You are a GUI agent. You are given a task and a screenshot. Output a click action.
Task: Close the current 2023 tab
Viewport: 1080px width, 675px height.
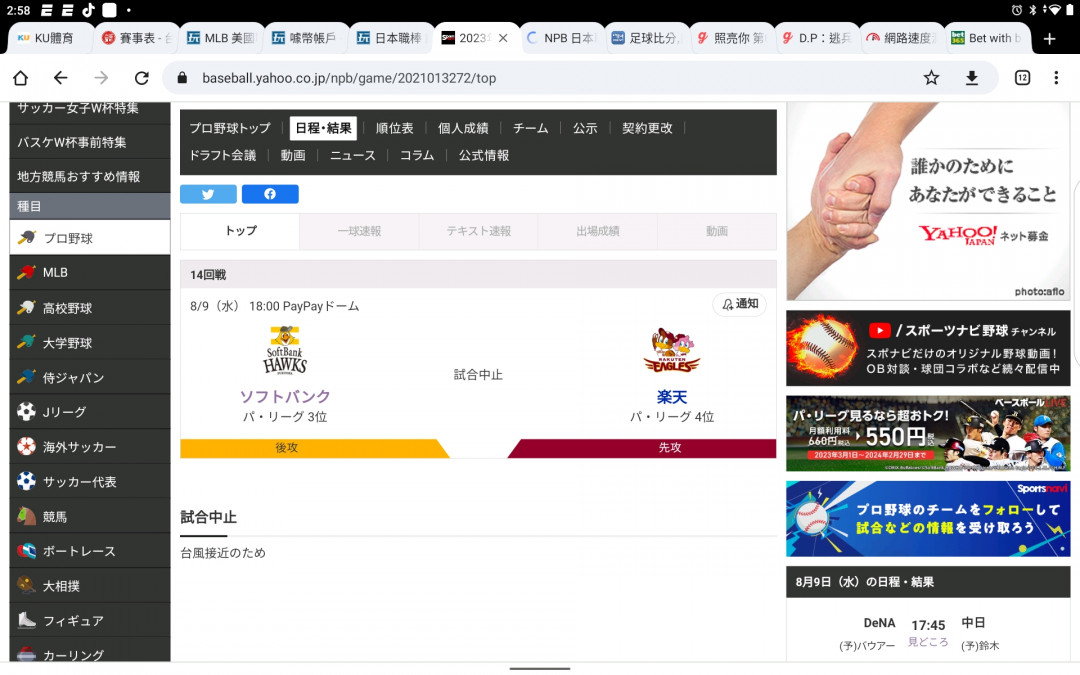[x=503, y=38]
